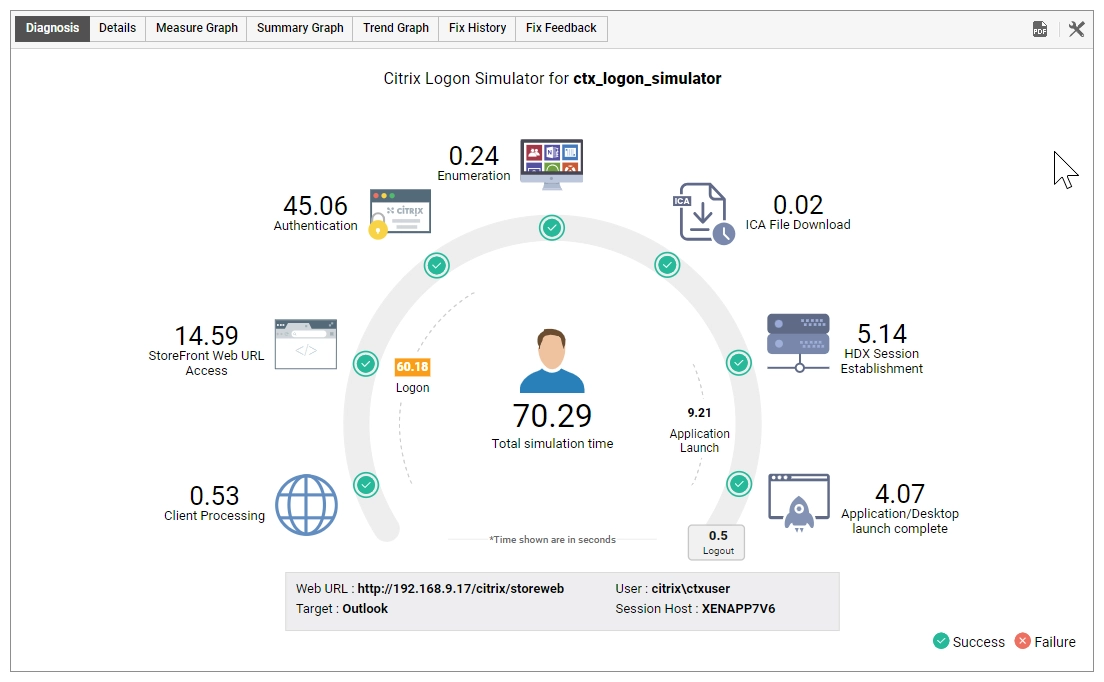
Task: Click the user name citrix\ctxuser
Action: (x=691, y=588)
